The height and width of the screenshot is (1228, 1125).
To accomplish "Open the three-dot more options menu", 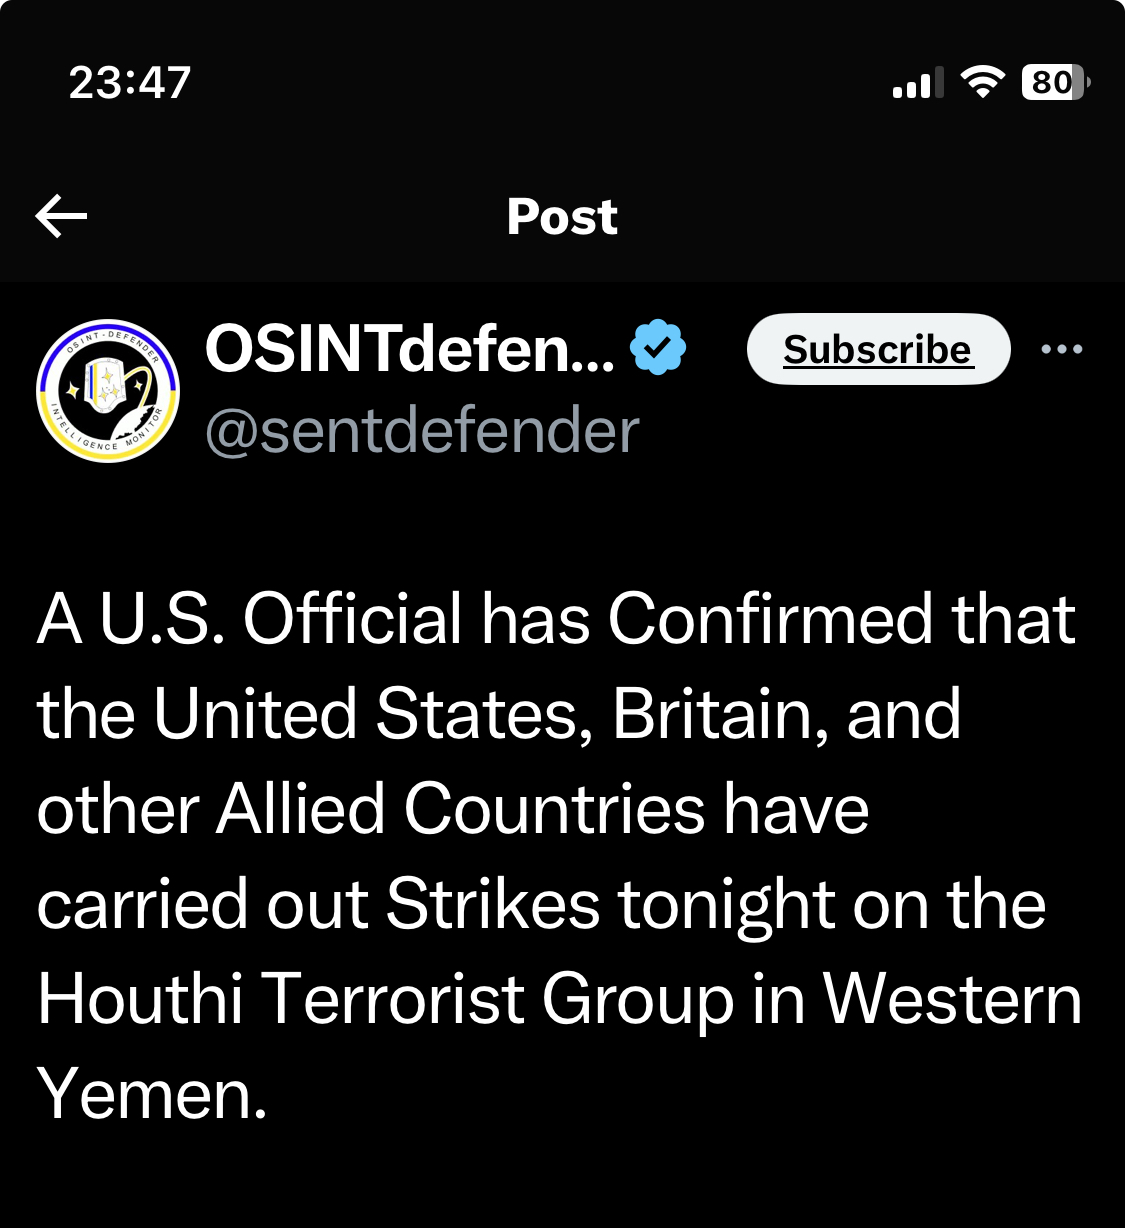I will pos(1061,349).
